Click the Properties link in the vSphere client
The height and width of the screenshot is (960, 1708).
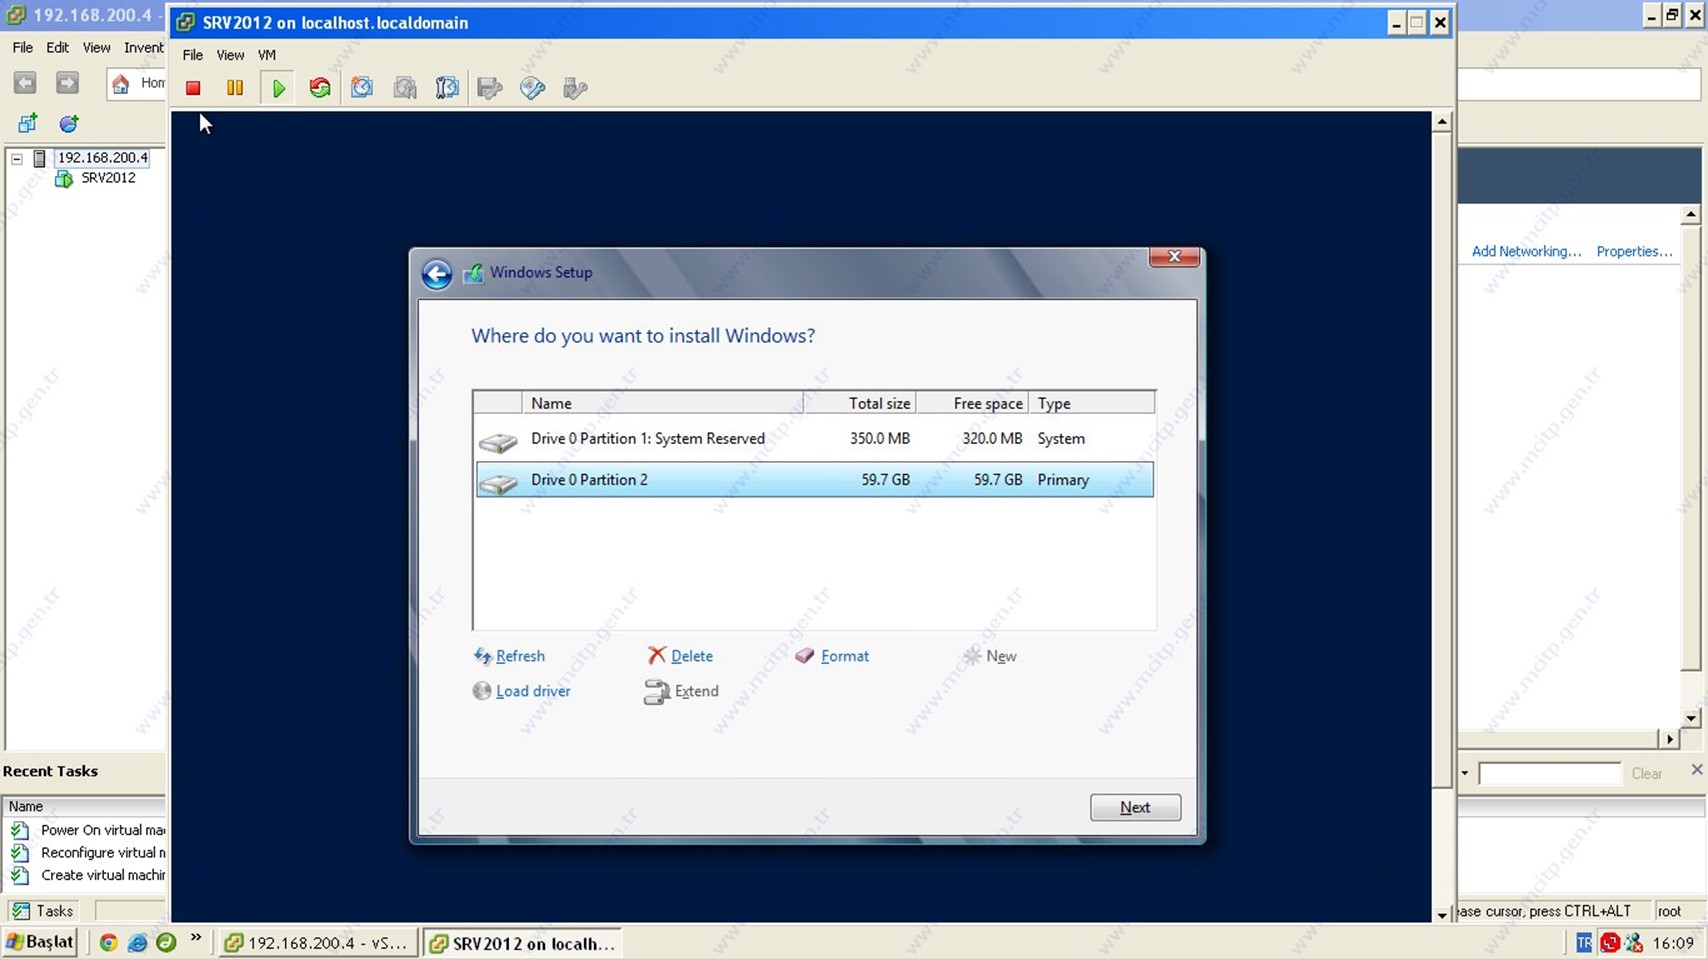(1634, 251)
